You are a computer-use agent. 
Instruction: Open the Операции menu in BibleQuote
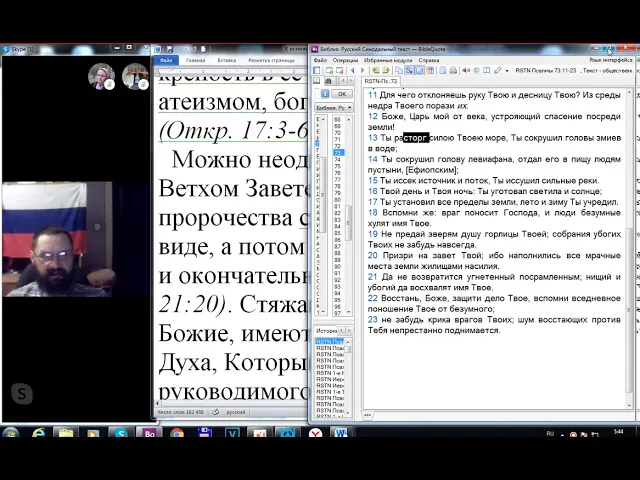(345, 60)
